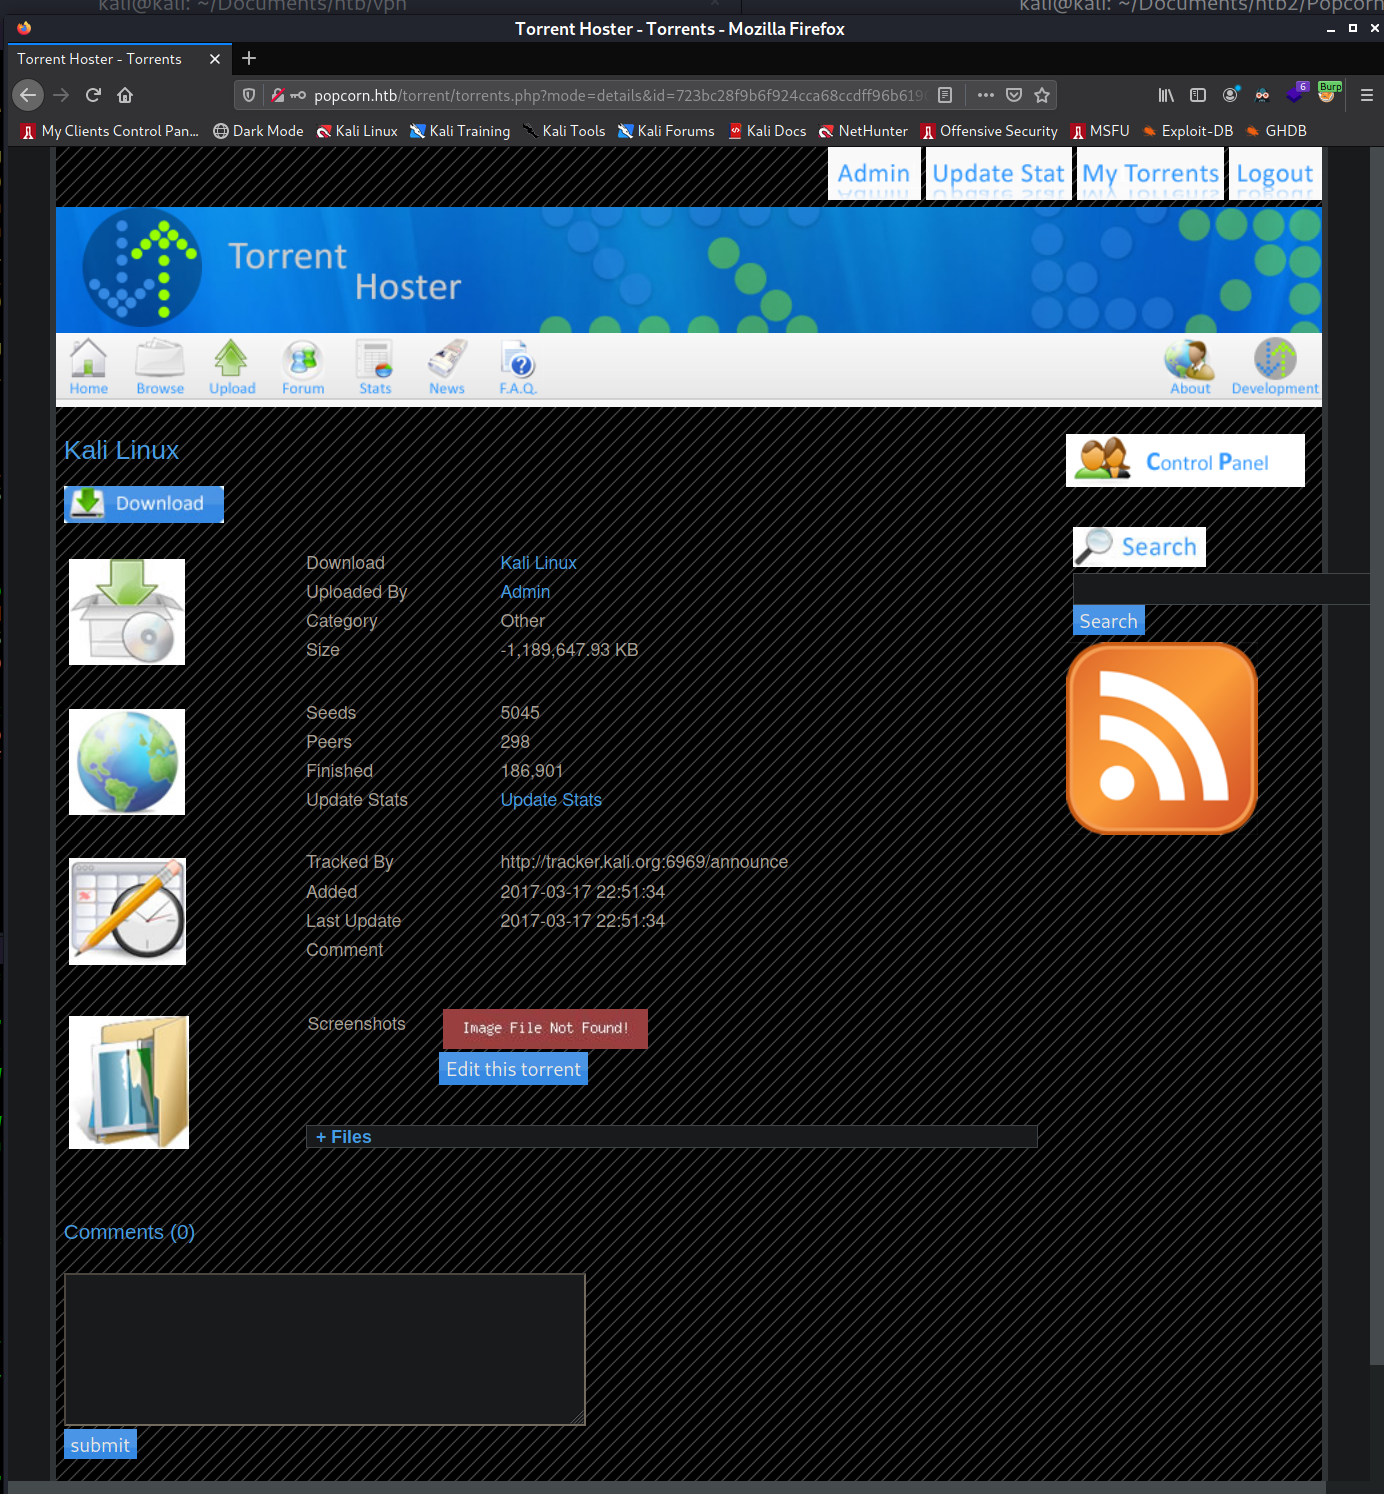Click Edit this torrent button

513,1069
